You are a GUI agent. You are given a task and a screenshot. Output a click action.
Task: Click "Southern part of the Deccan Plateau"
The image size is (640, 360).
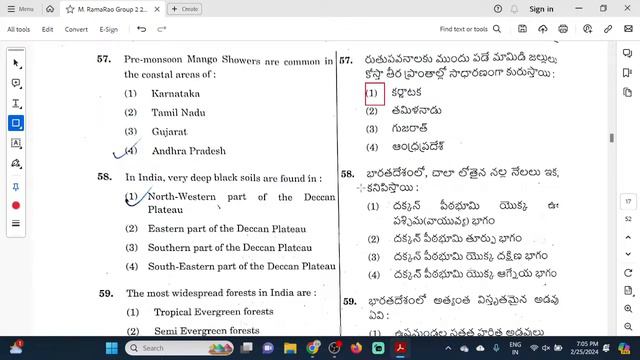click(x=230, y=248)
